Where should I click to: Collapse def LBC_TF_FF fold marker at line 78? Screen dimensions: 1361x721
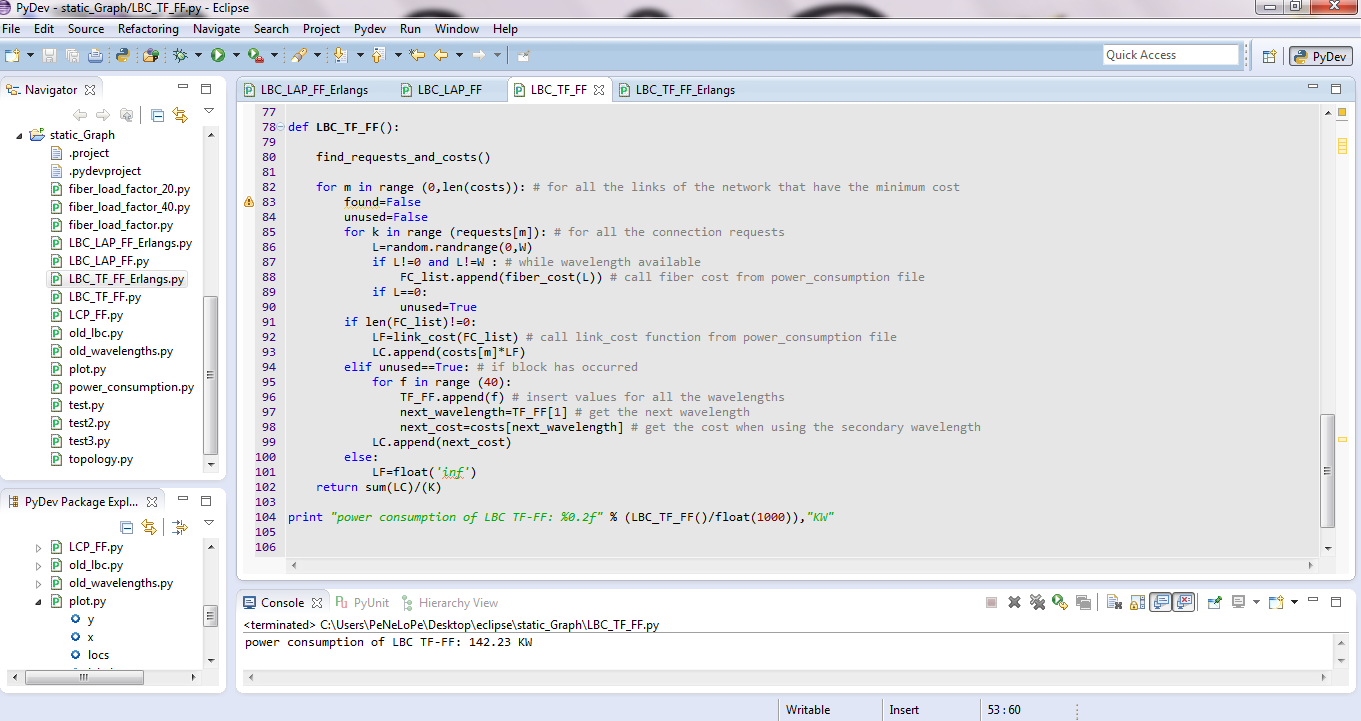pyautogui.click(x=282, y=127)
